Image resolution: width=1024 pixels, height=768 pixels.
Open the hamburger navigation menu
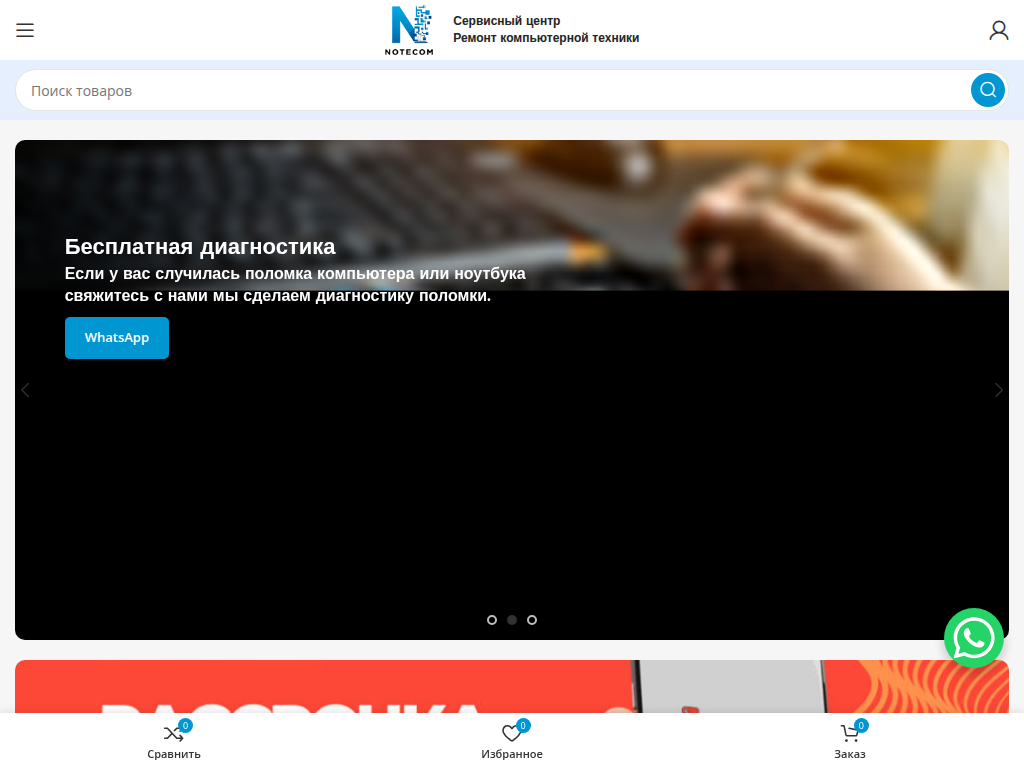pyautogui.click(x=25, y=30)
